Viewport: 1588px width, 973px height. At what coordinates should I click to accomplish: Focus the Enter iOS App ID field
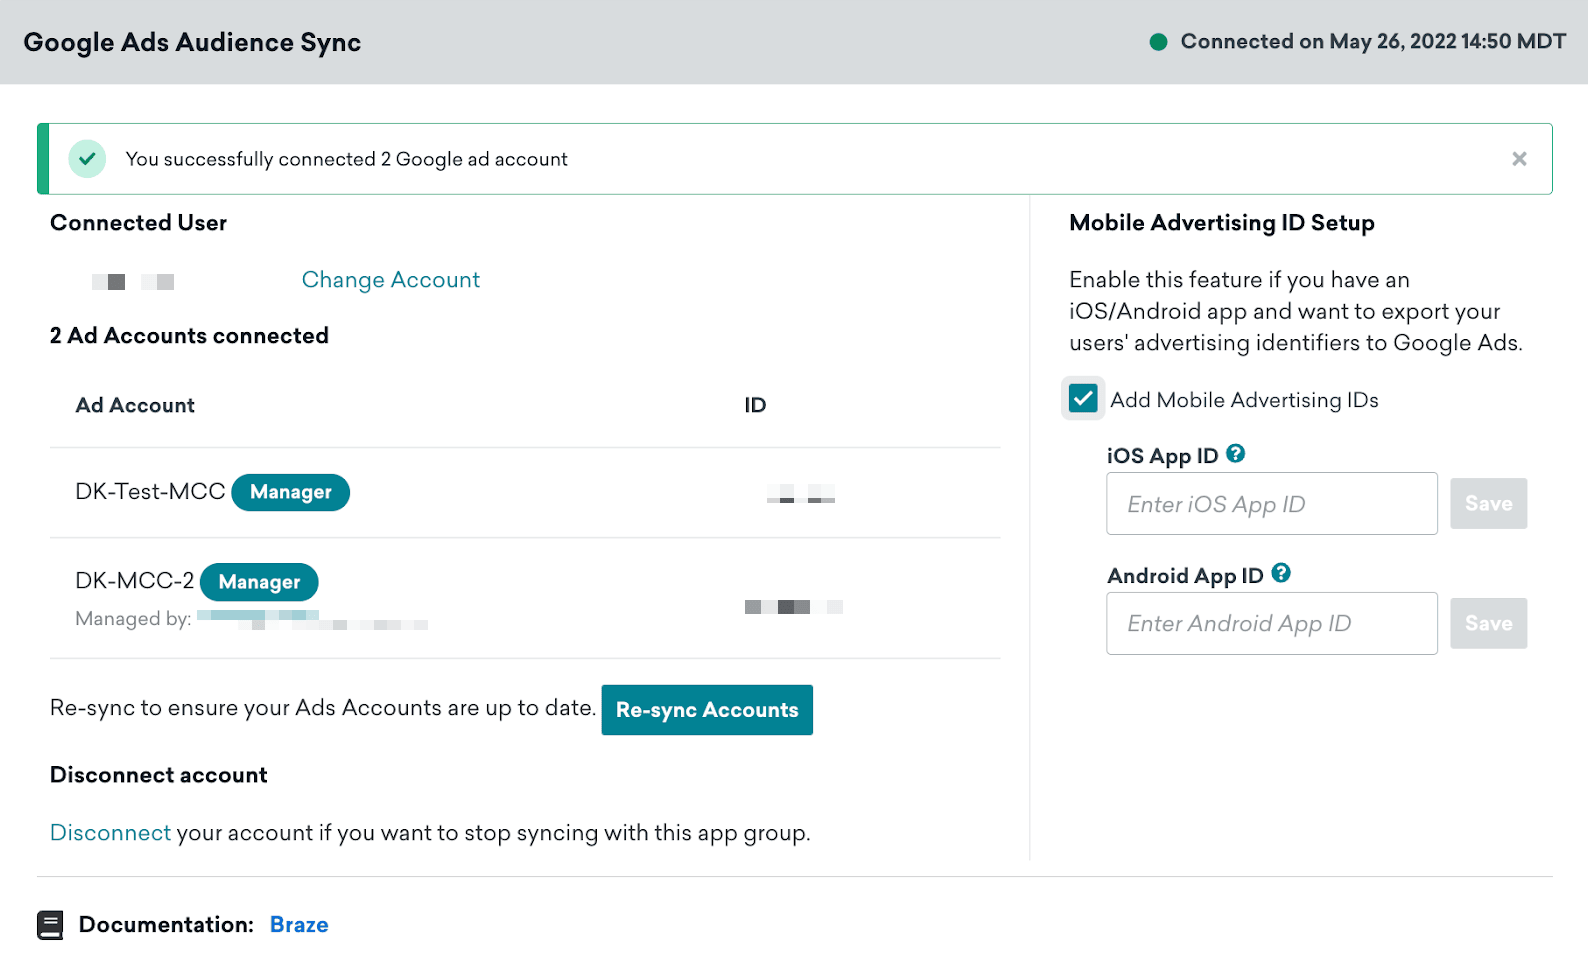1271,504
